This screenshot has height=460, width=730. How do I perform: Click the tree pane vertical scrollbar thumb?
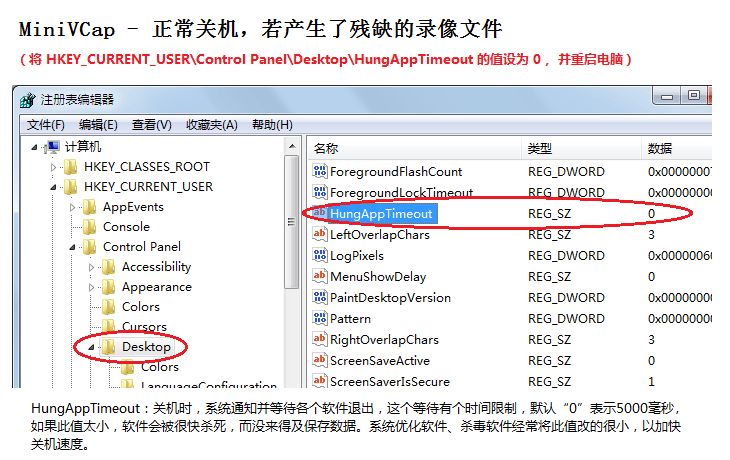point(292,223)
